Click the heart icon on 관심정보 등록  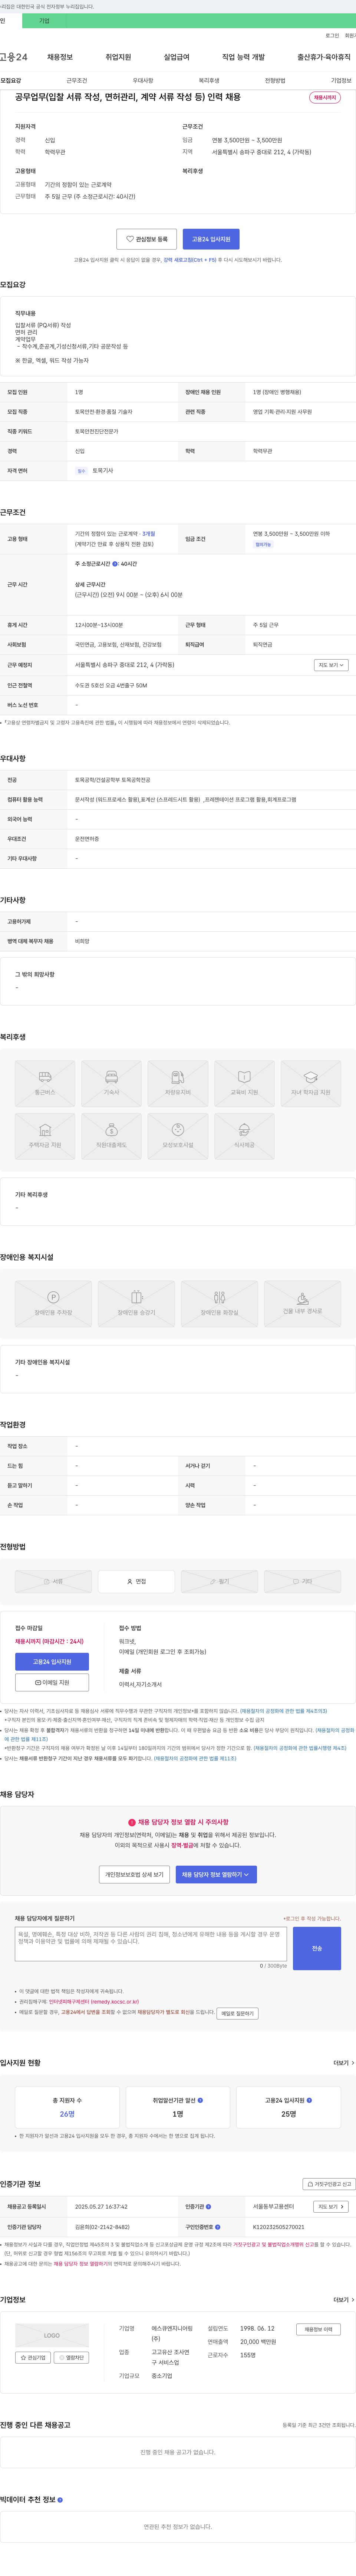pyautogui.click(x=130, y=239)
